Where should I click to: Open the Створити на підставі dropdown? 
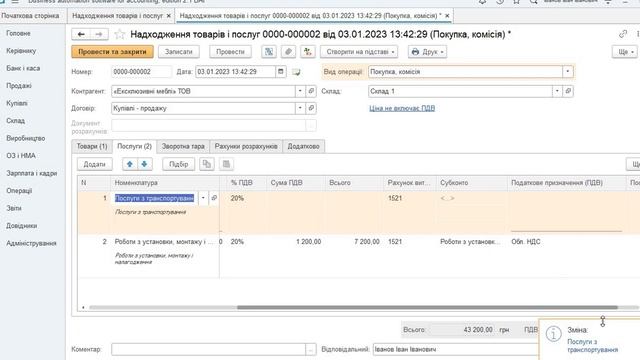click(x=359, y=52)
